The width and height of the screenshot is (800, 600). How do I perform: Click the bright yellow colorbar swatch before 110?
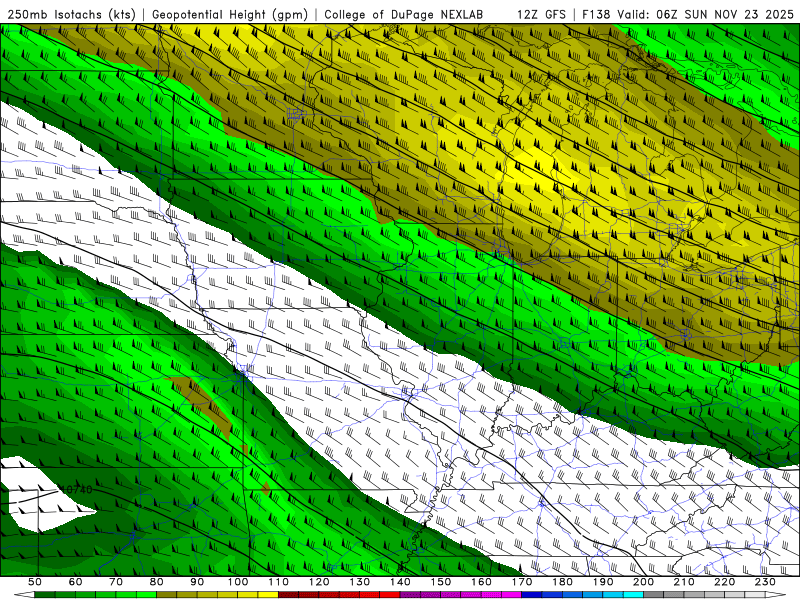click(x=268, y=595)
